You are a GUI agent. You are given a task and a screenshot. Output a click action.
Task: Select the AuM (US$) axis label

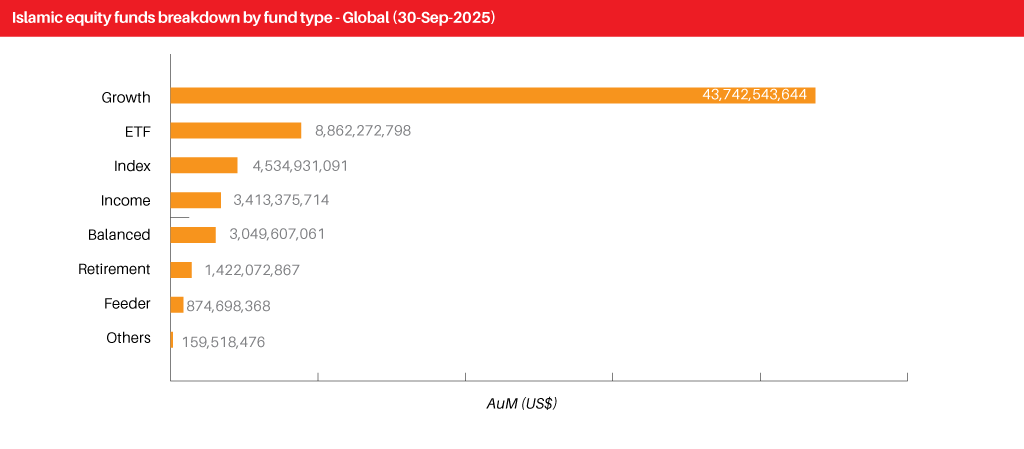[x=521, y=404]
